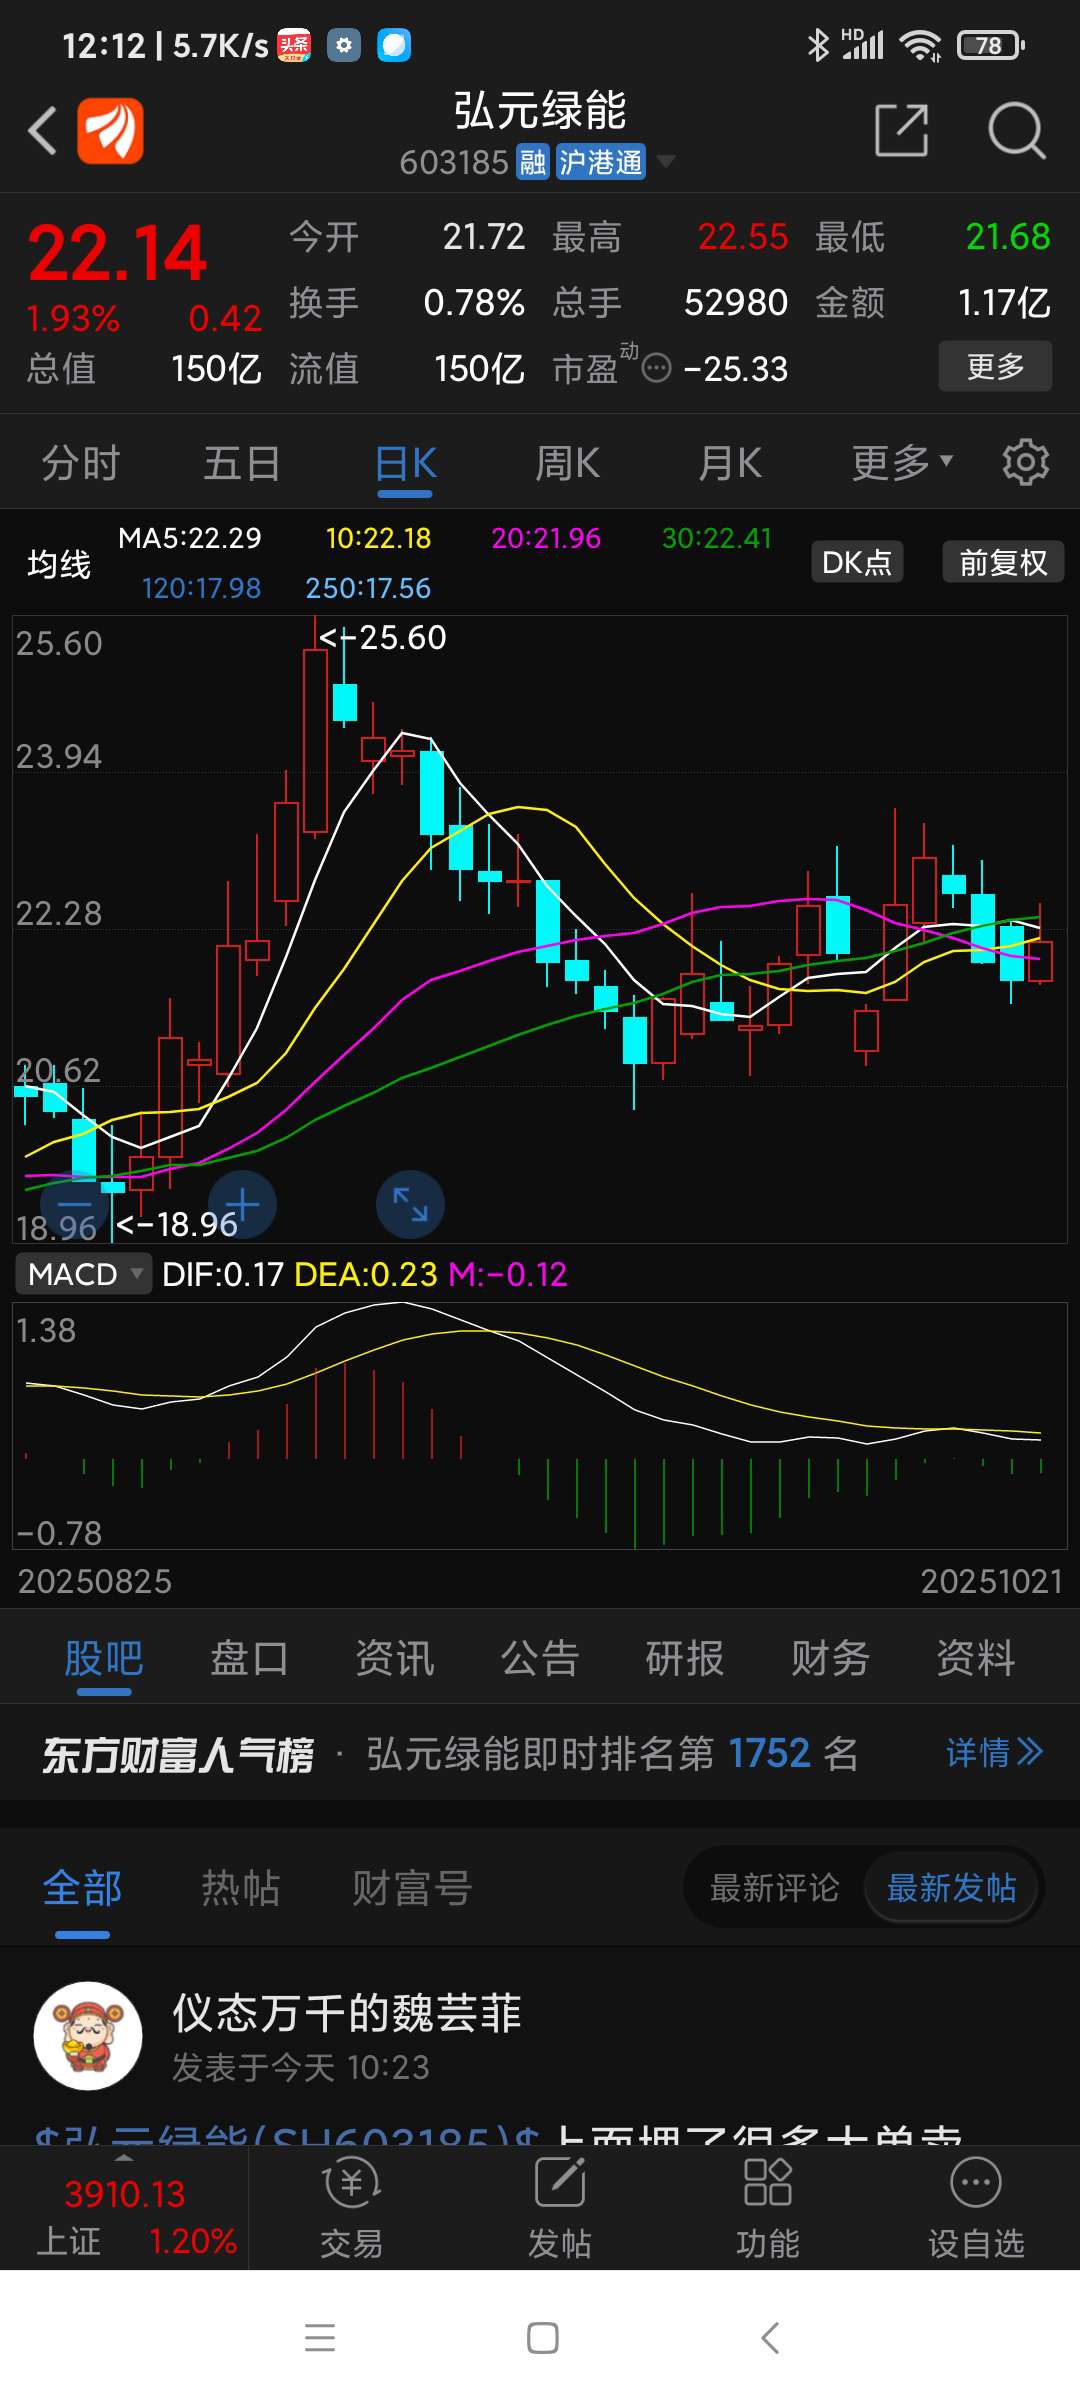Sort posts by 最新评论
Viewport: 1080px width, 2400px height.
(x=774, y=1887)
